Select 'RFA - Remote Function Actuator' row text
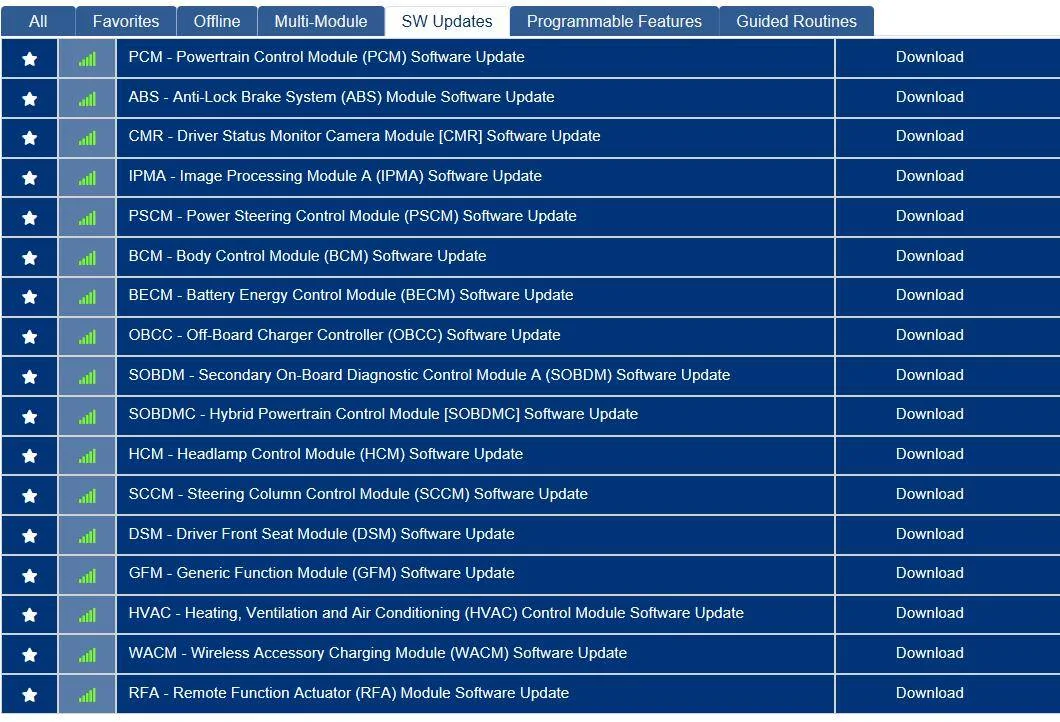1060x722 pixels. pos(349,692)
